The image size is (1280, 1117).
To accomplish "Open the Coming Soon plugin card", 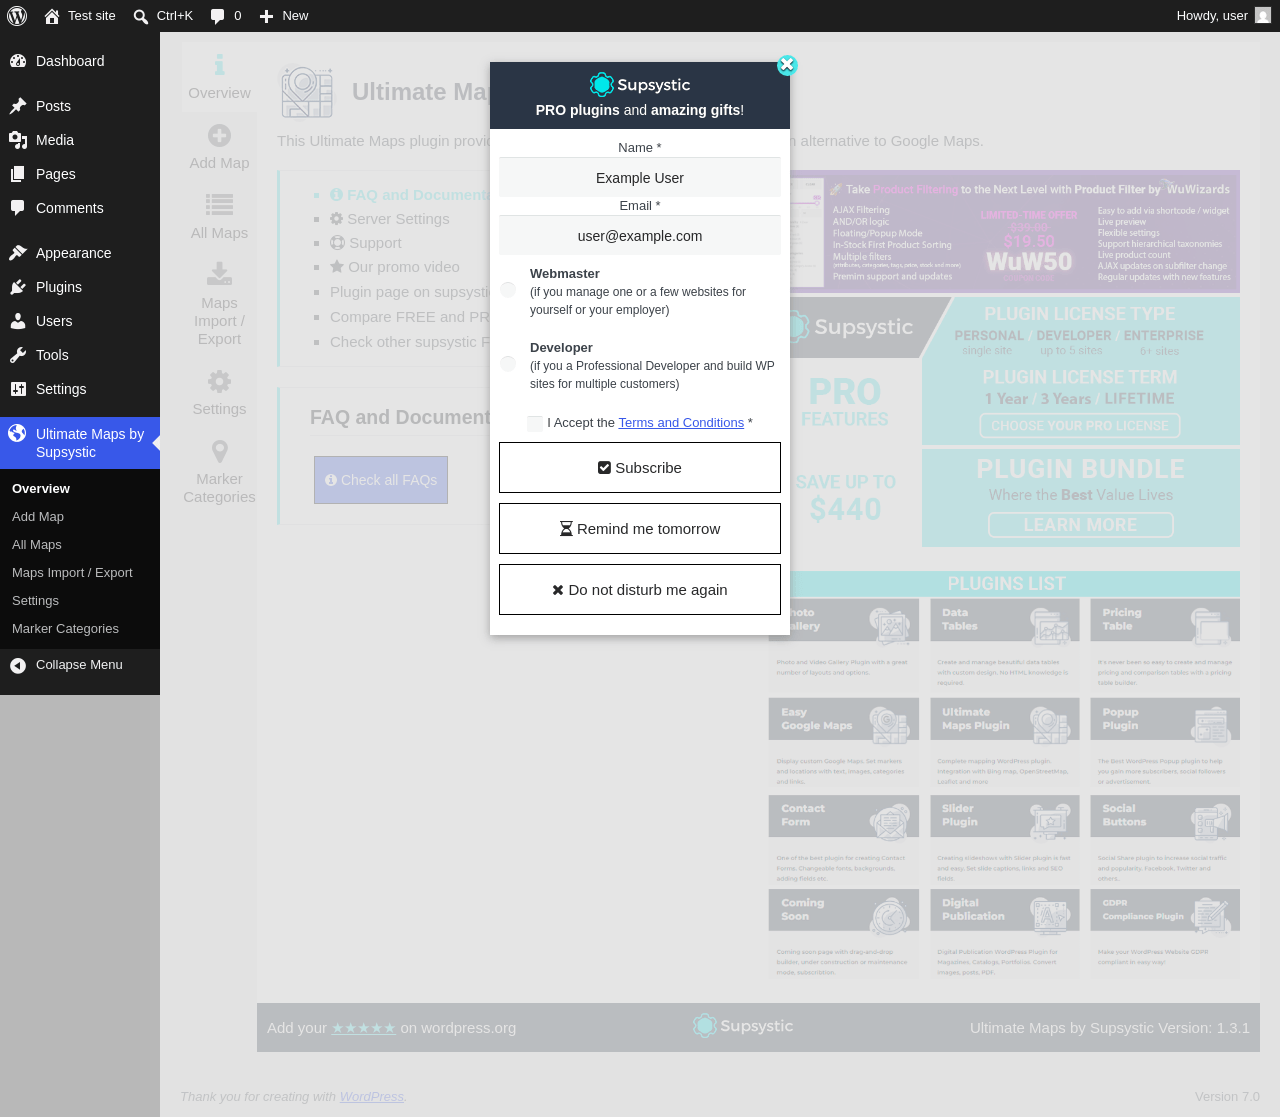I will pyautogui.click(x=844, y=934).
